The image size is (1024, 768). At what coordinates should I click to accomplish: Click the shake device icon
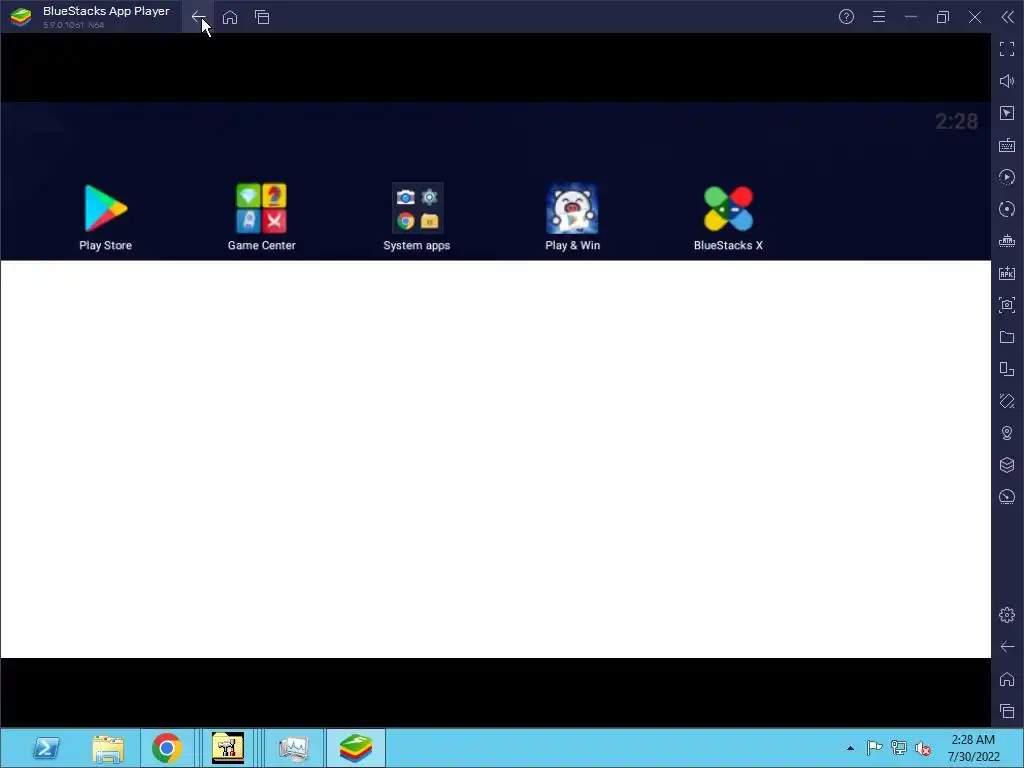point(1007,401)
